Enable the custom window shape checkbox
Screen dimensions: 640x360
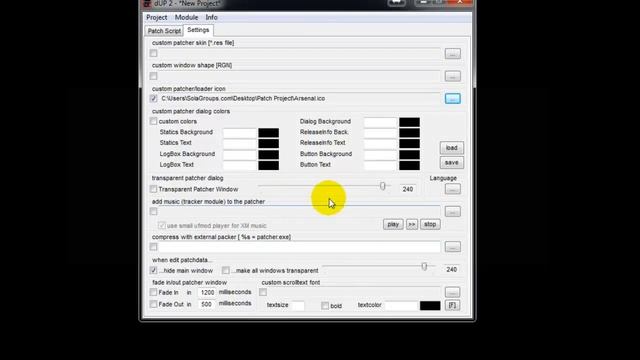pyautogui.click(x=153, y=76)
